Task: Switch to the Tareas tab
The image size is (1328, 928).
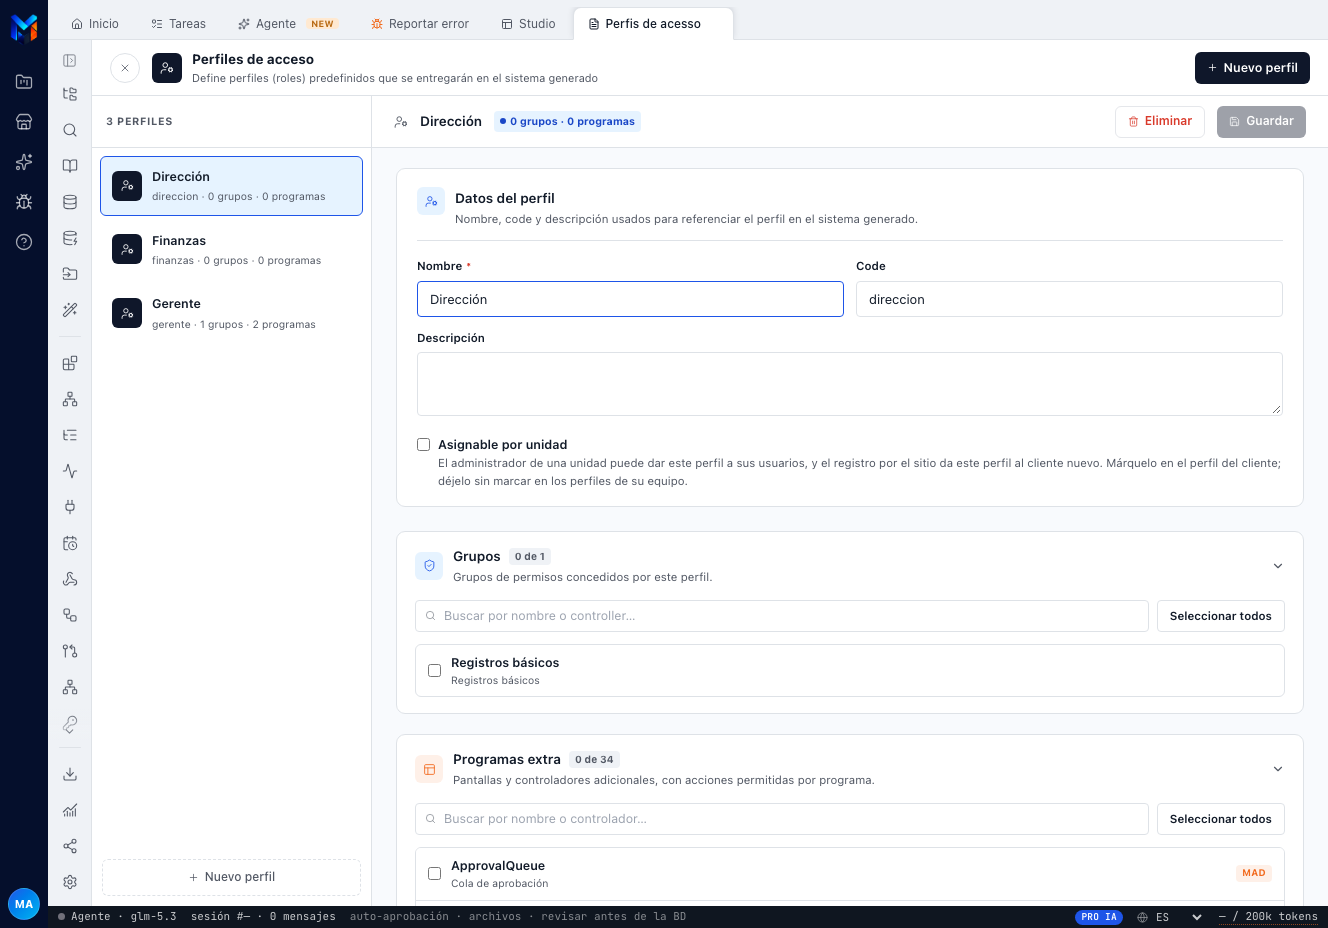Action: (178, 24)
